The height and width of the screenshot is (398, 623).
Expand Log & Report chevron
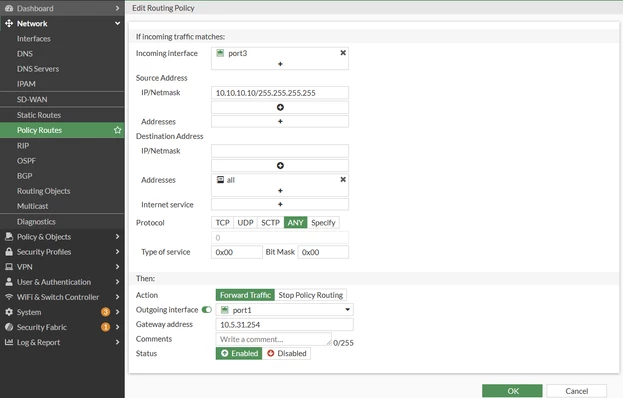(117, 342)
